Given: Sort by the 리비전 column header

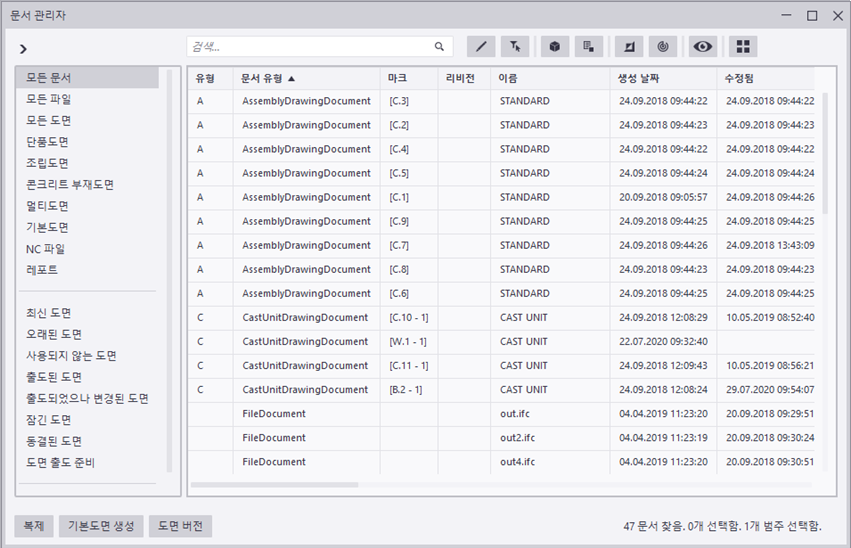Looking at the screenshot, I should pyautogui.click(x=465, y=78).
